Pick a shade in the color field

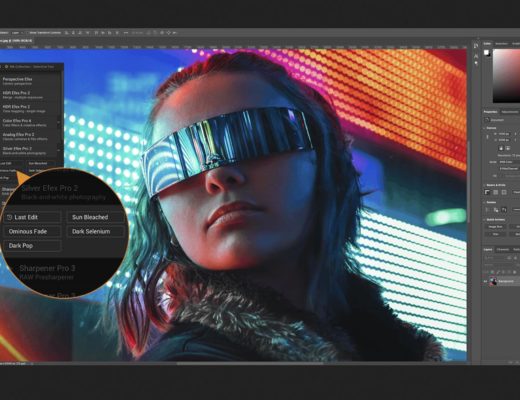(x=506, y=76)
